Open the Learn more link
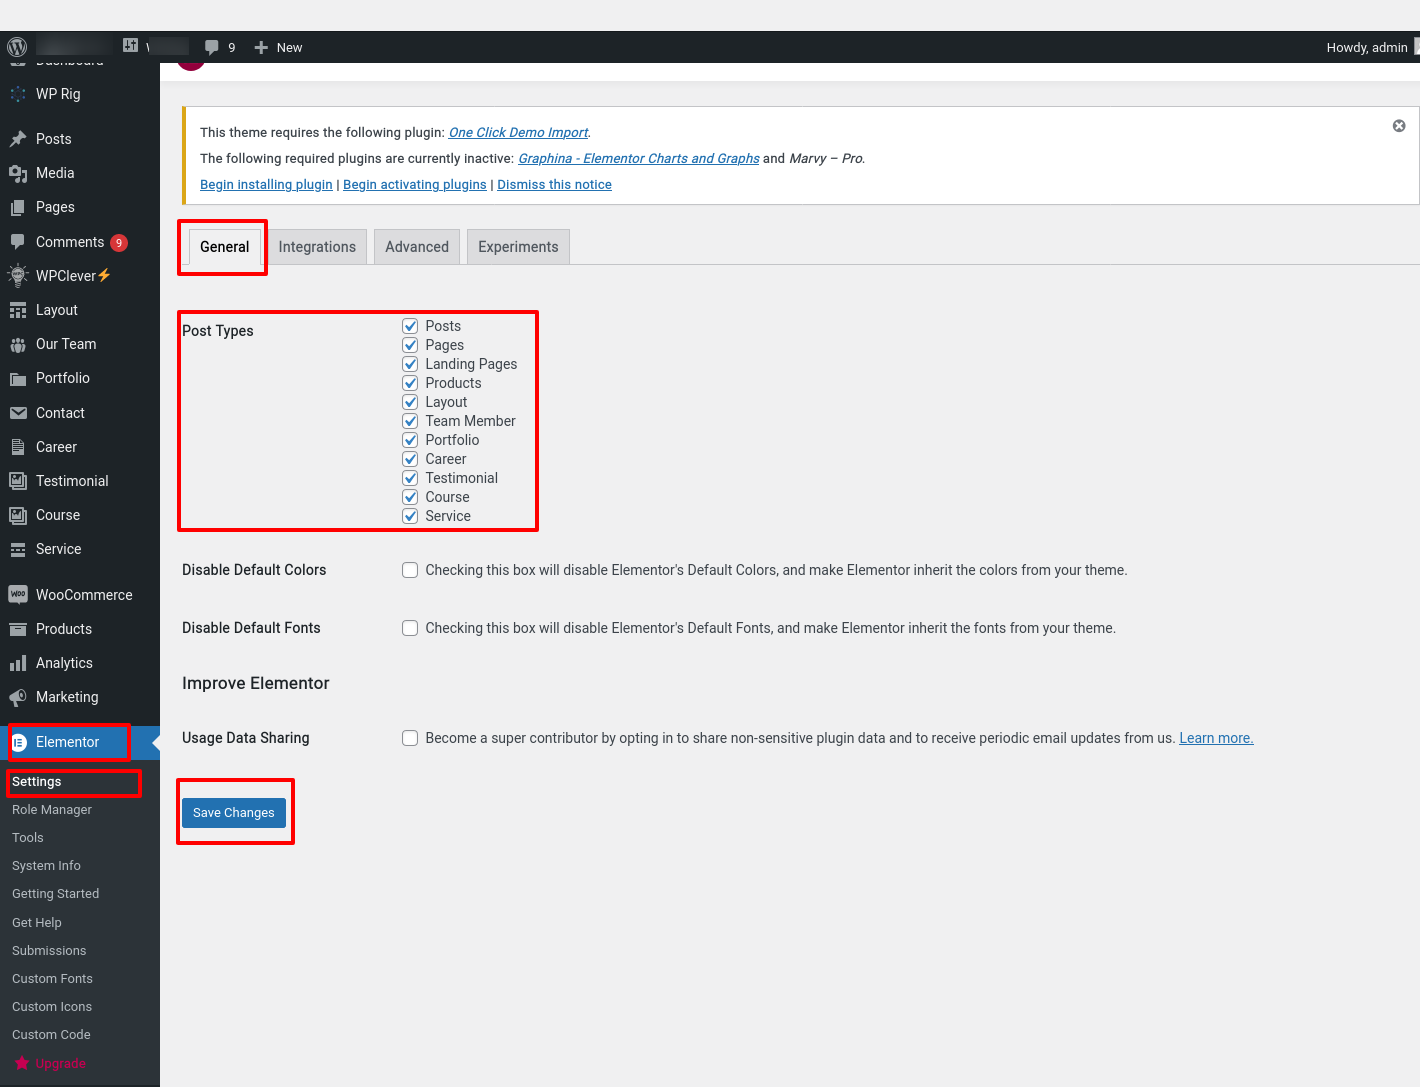The width and height of the screenshot is (1420, 1087). point(1216,738)
